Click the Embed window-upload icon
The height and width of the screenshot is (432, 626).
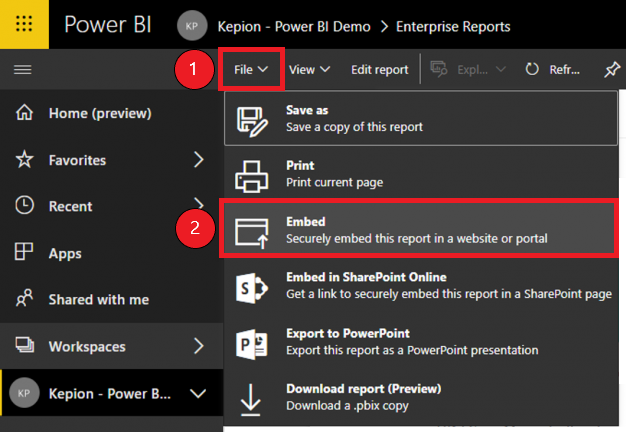click(x=252, y=232)
